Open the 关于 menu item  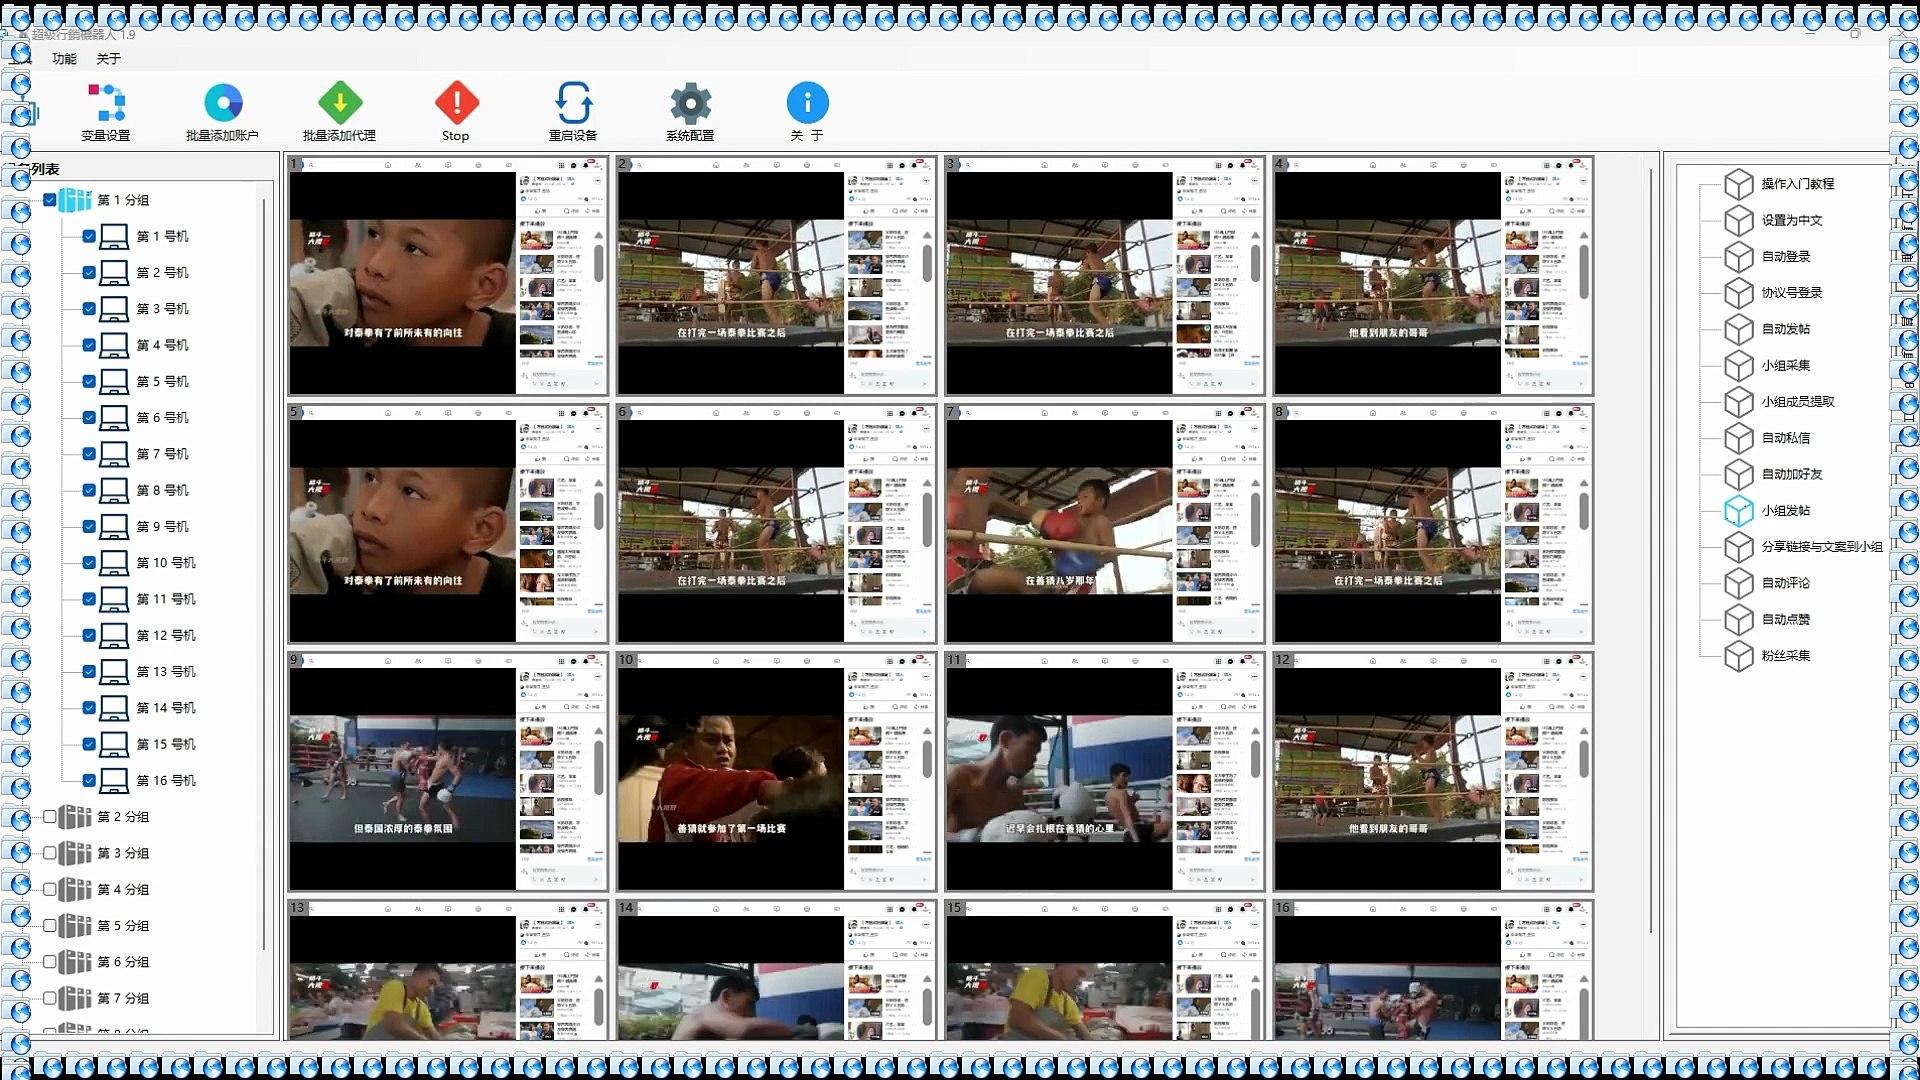[x=108, y=59]
